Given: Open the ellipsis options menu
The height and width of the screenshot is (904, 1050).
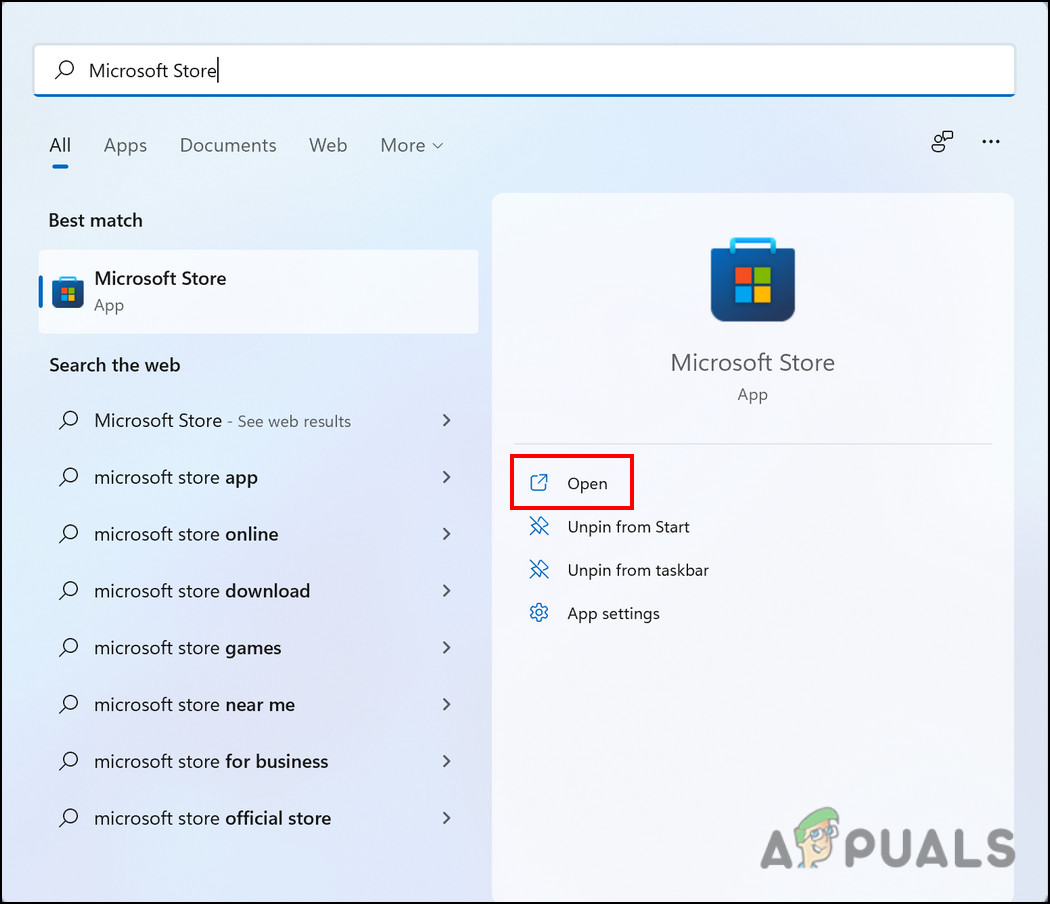Looking at the screenshot, I should pyautogui.click(x=991, y=142).
